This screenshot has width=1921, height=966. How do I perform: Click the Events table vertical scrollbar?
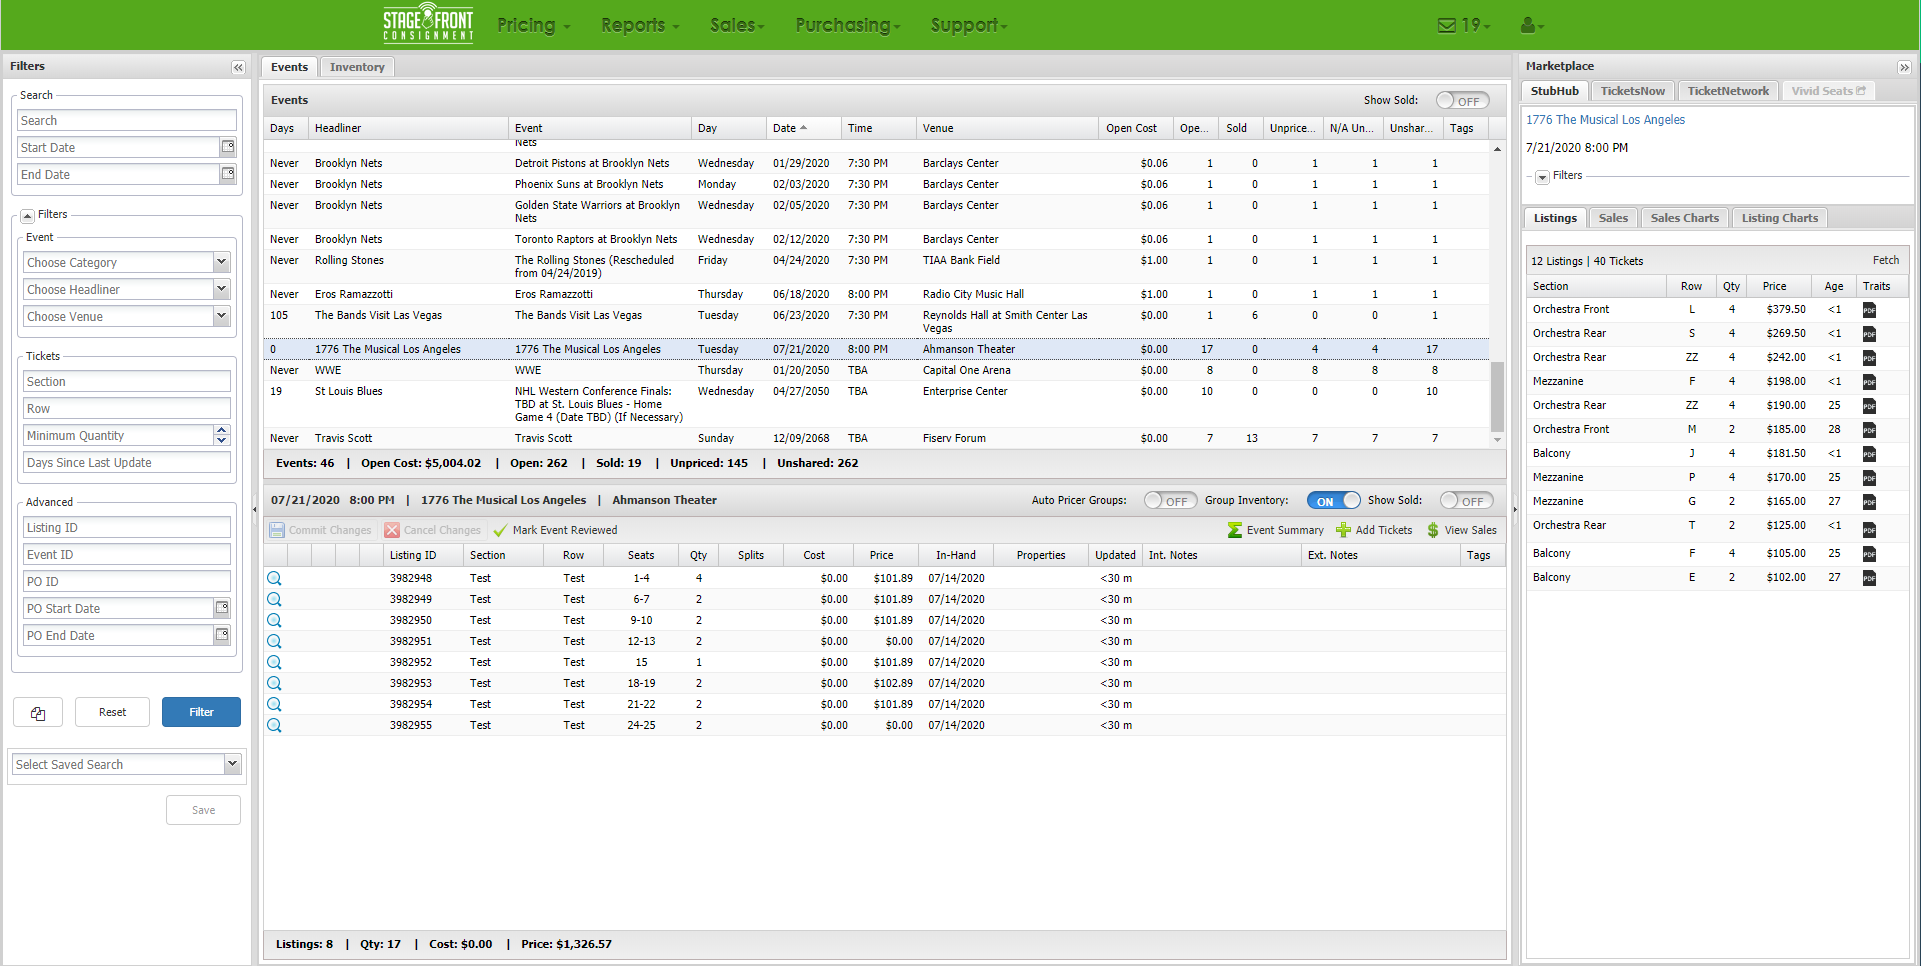click(x=1497, y=396)
